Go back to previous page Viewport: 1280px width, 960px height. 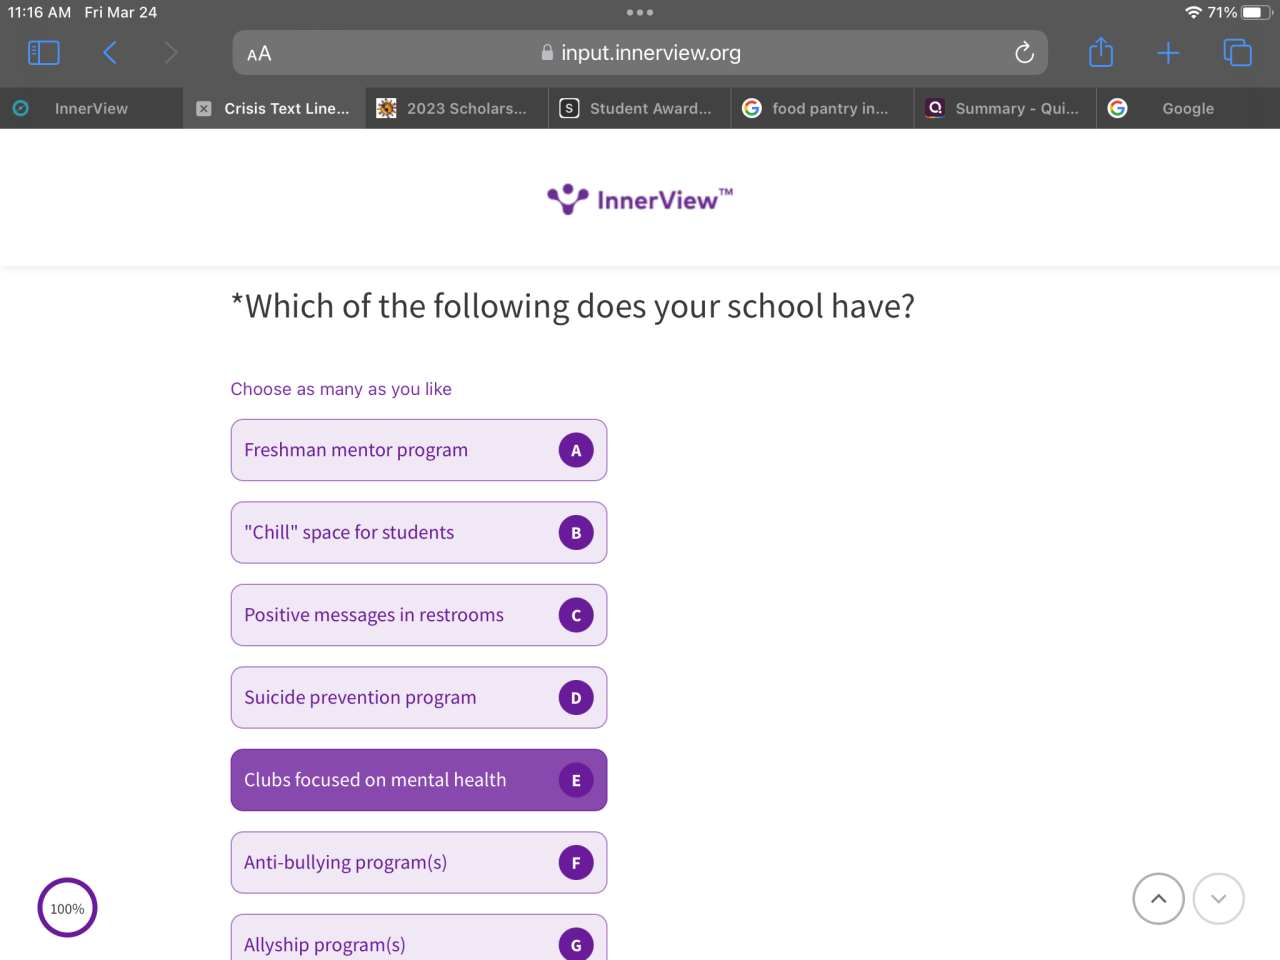click(x=110, y=53)
